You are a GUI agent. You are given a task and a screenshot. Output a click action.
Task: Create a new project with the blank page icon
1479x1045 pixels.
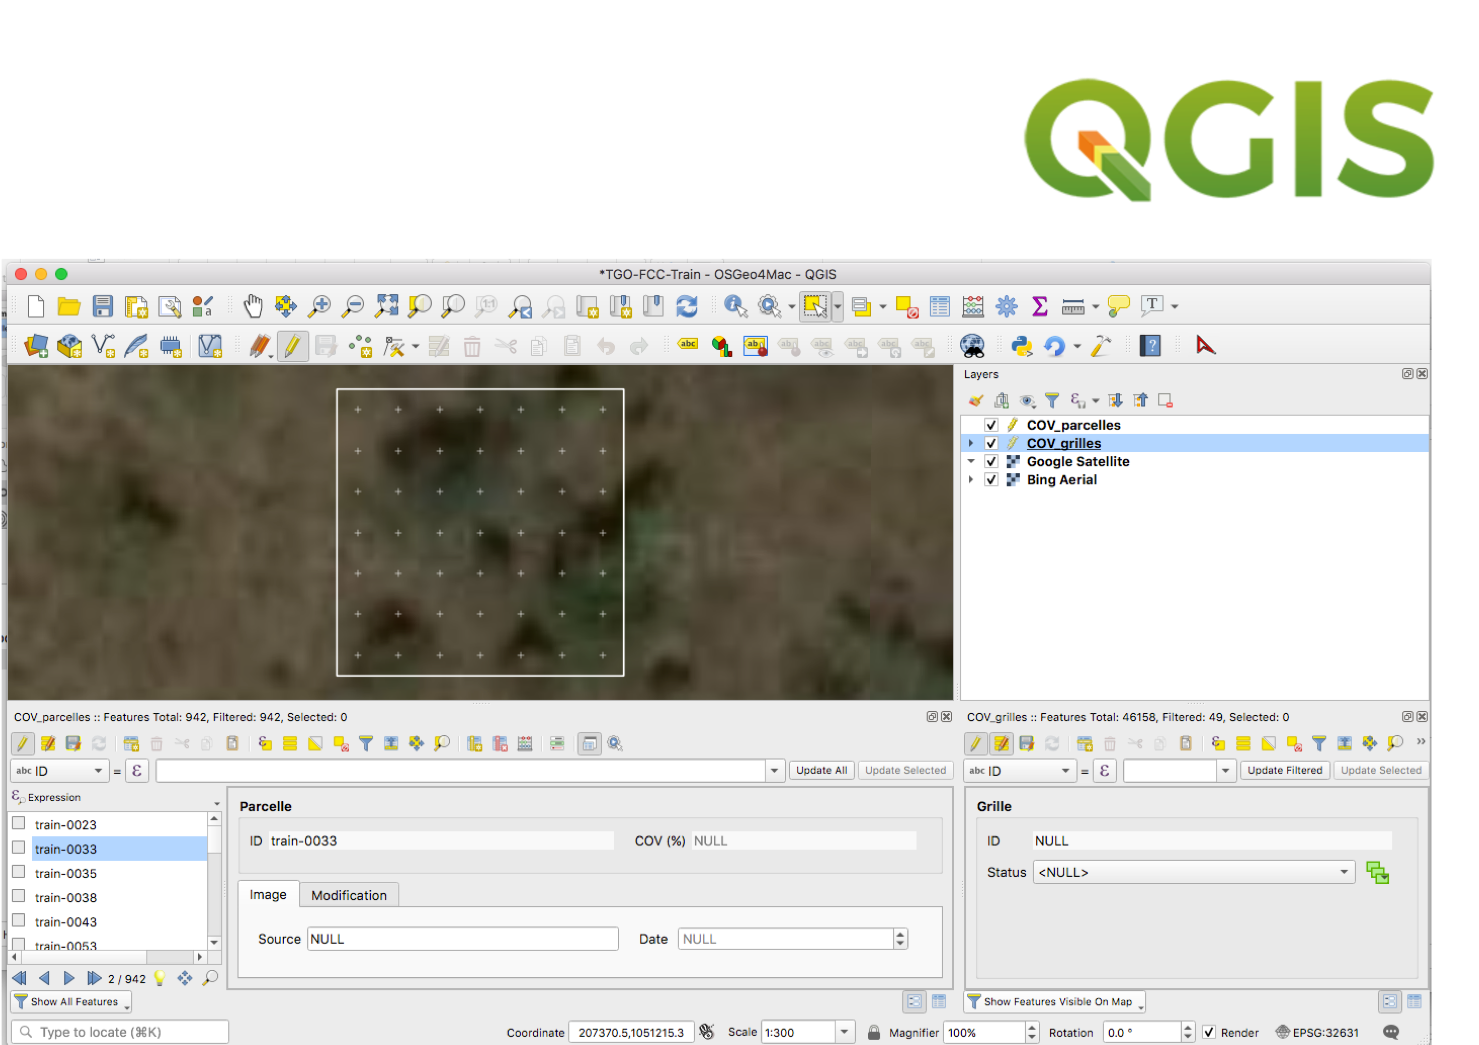pyautogui.click(x=36, y=306)
